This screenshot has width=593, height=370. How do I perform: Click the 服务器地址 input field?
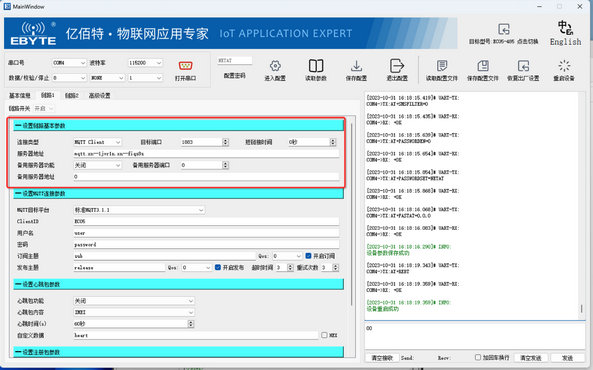pyautogui.click(x=206, y=154)
